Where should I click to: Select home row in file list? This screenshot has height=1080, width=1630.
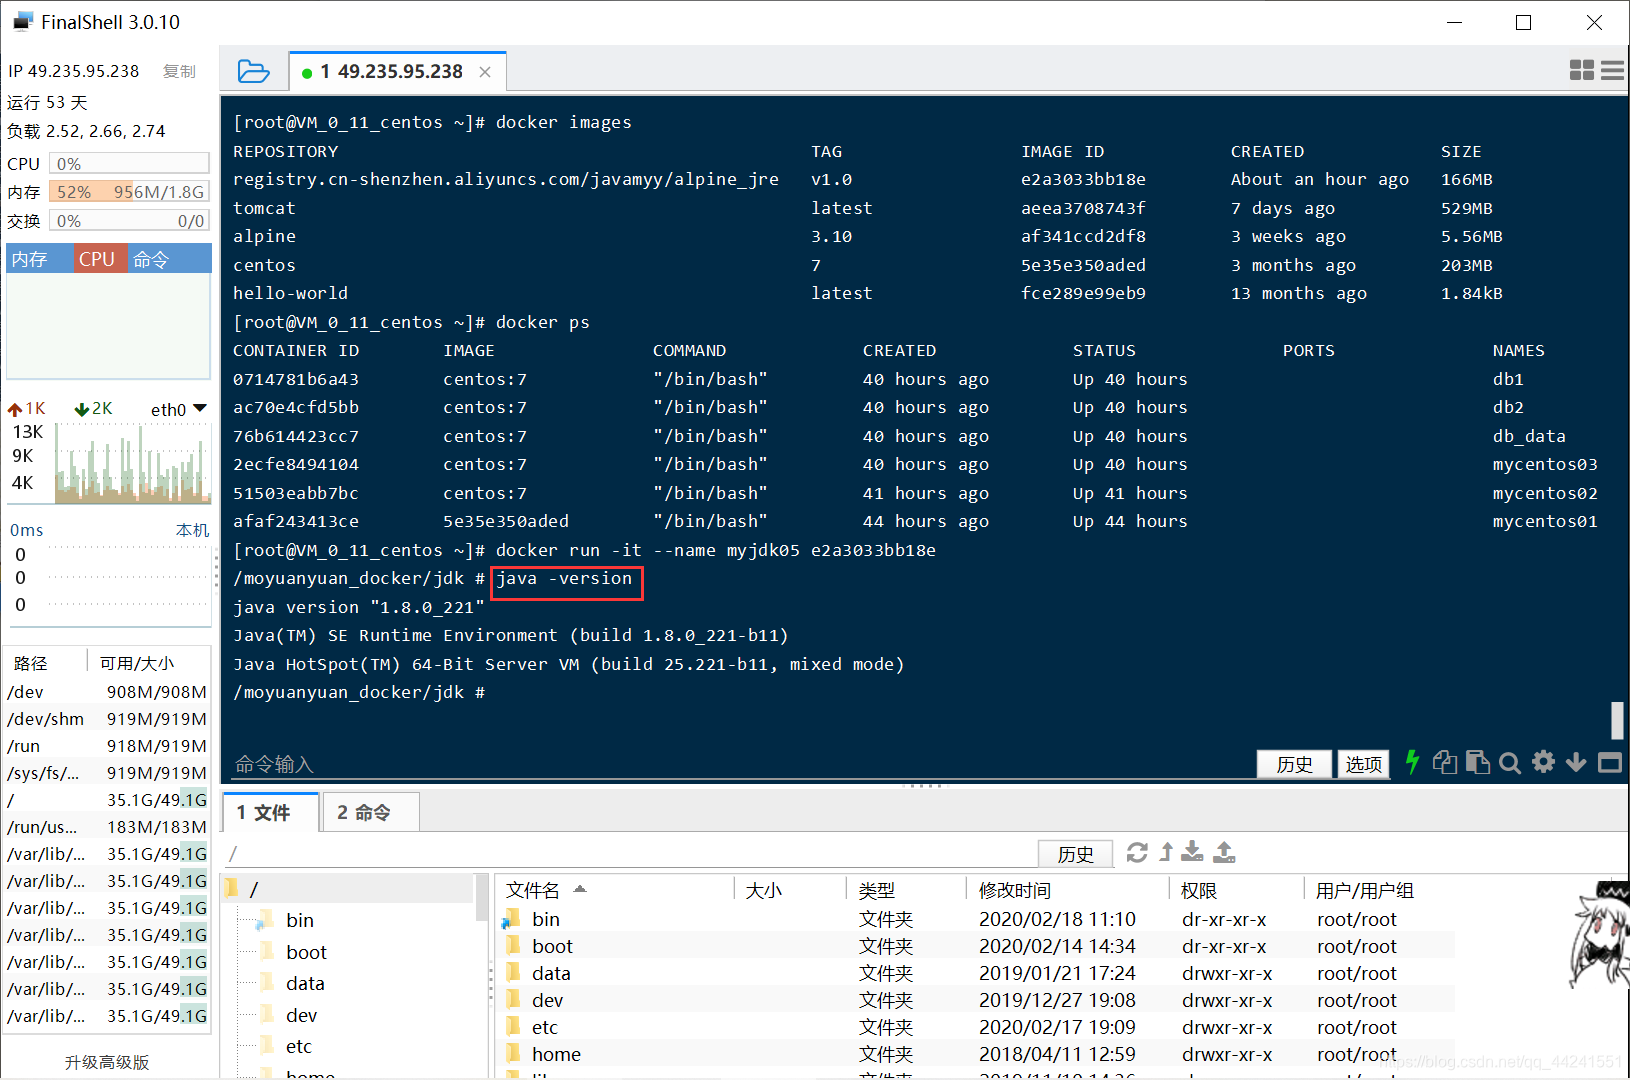click(976, 1054)
